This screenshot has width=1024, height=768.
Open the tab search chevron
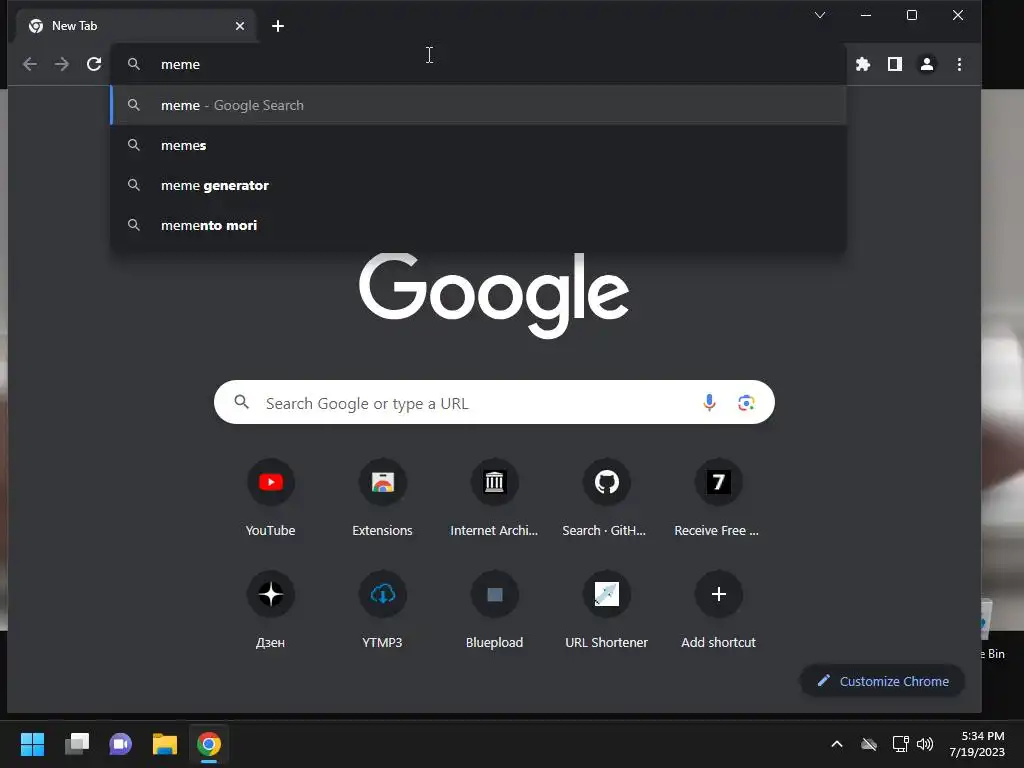click(820, 15)
